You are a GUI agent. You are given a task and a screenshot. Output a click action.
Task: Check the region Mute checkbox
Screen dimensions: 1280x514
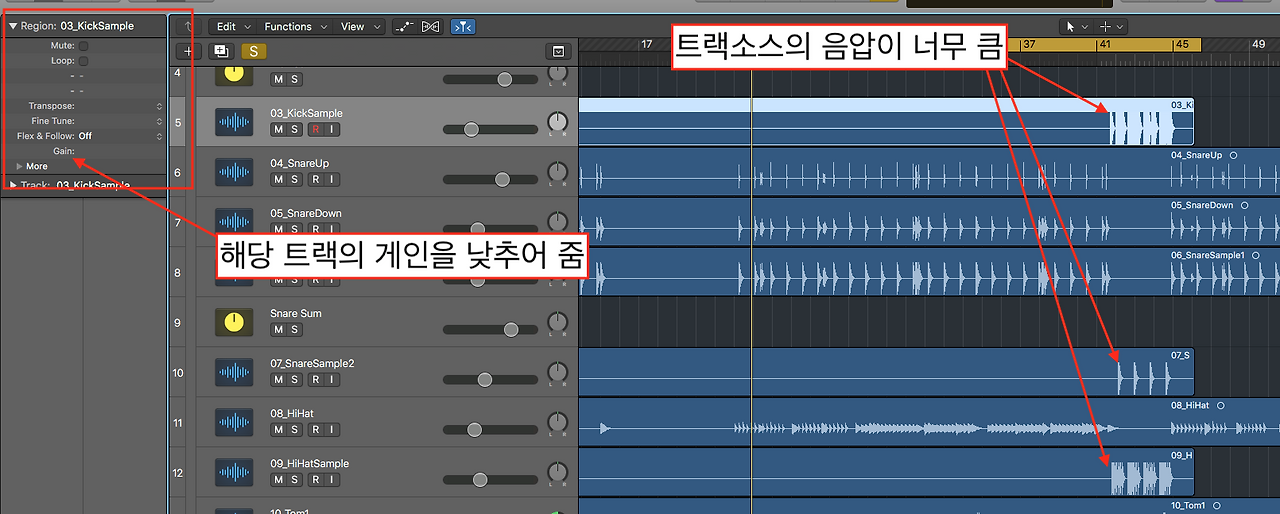coord(84,46)
